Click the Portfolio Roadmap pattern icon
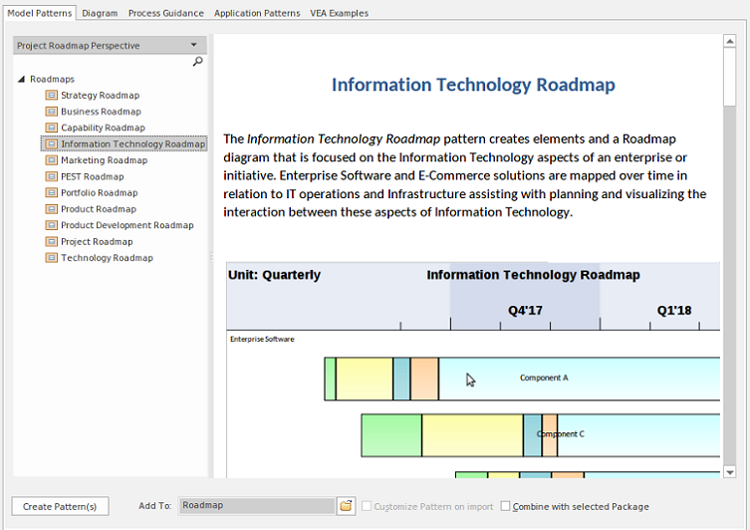 [x=51, y=193]
